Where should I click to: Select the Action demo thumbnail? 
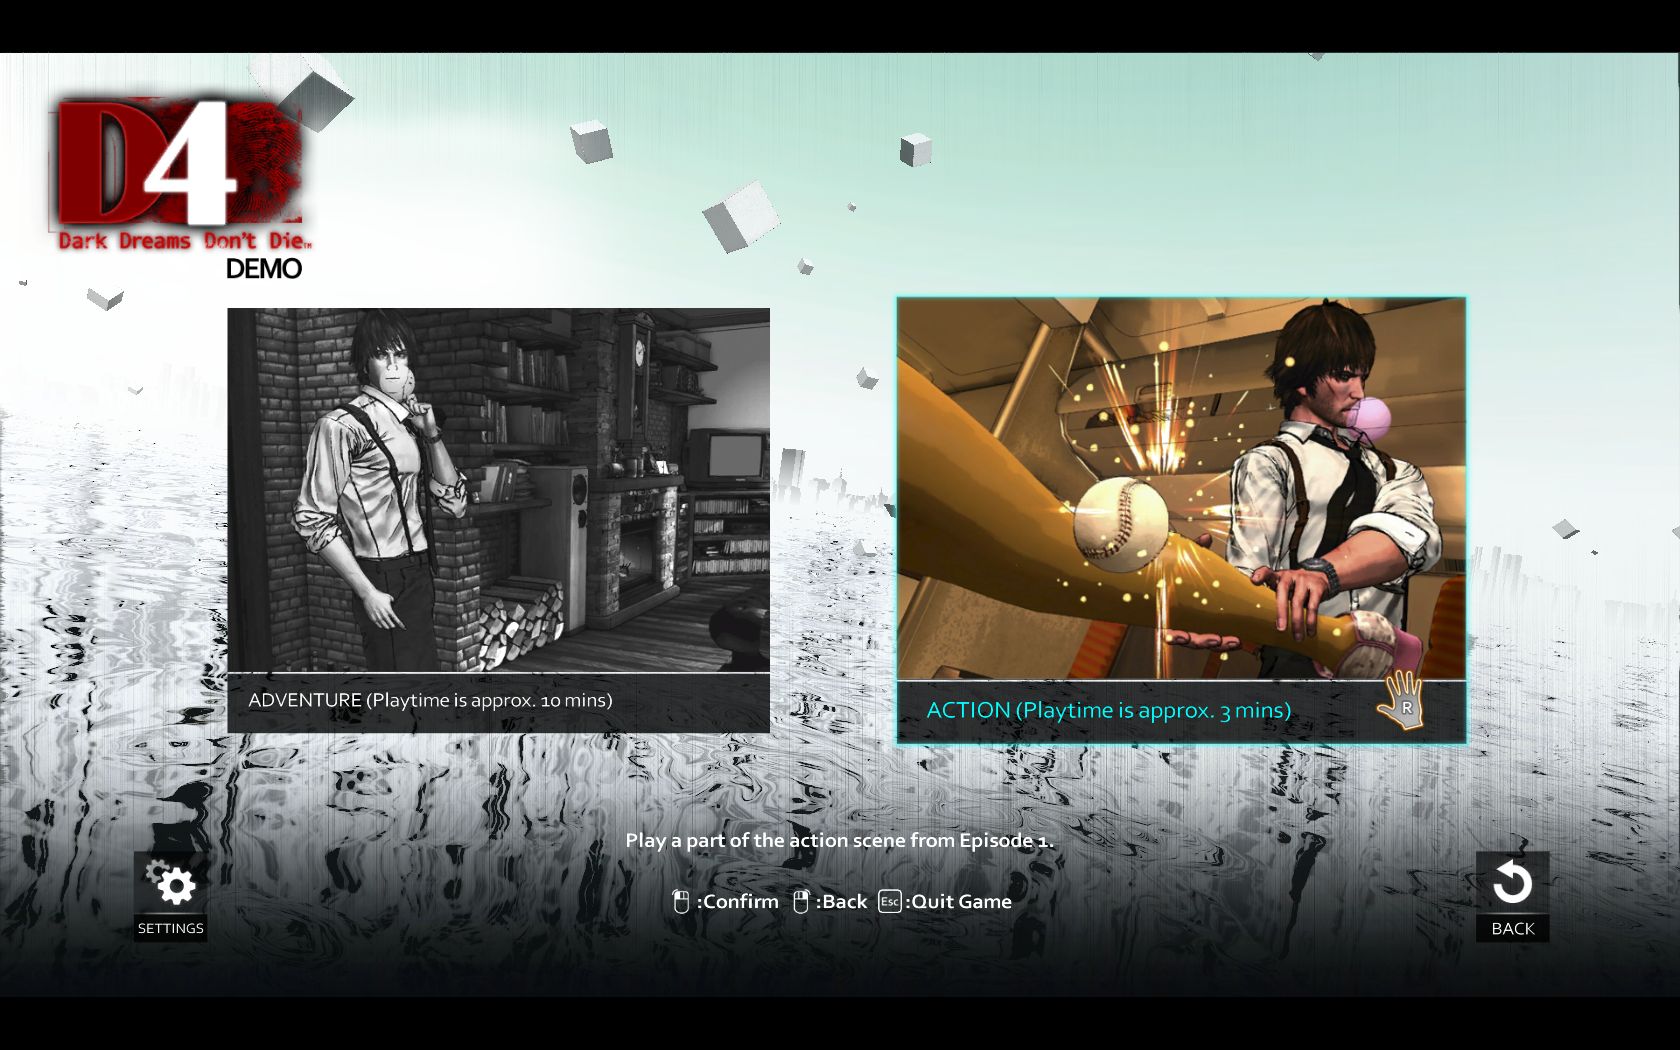coord(1181,489)
